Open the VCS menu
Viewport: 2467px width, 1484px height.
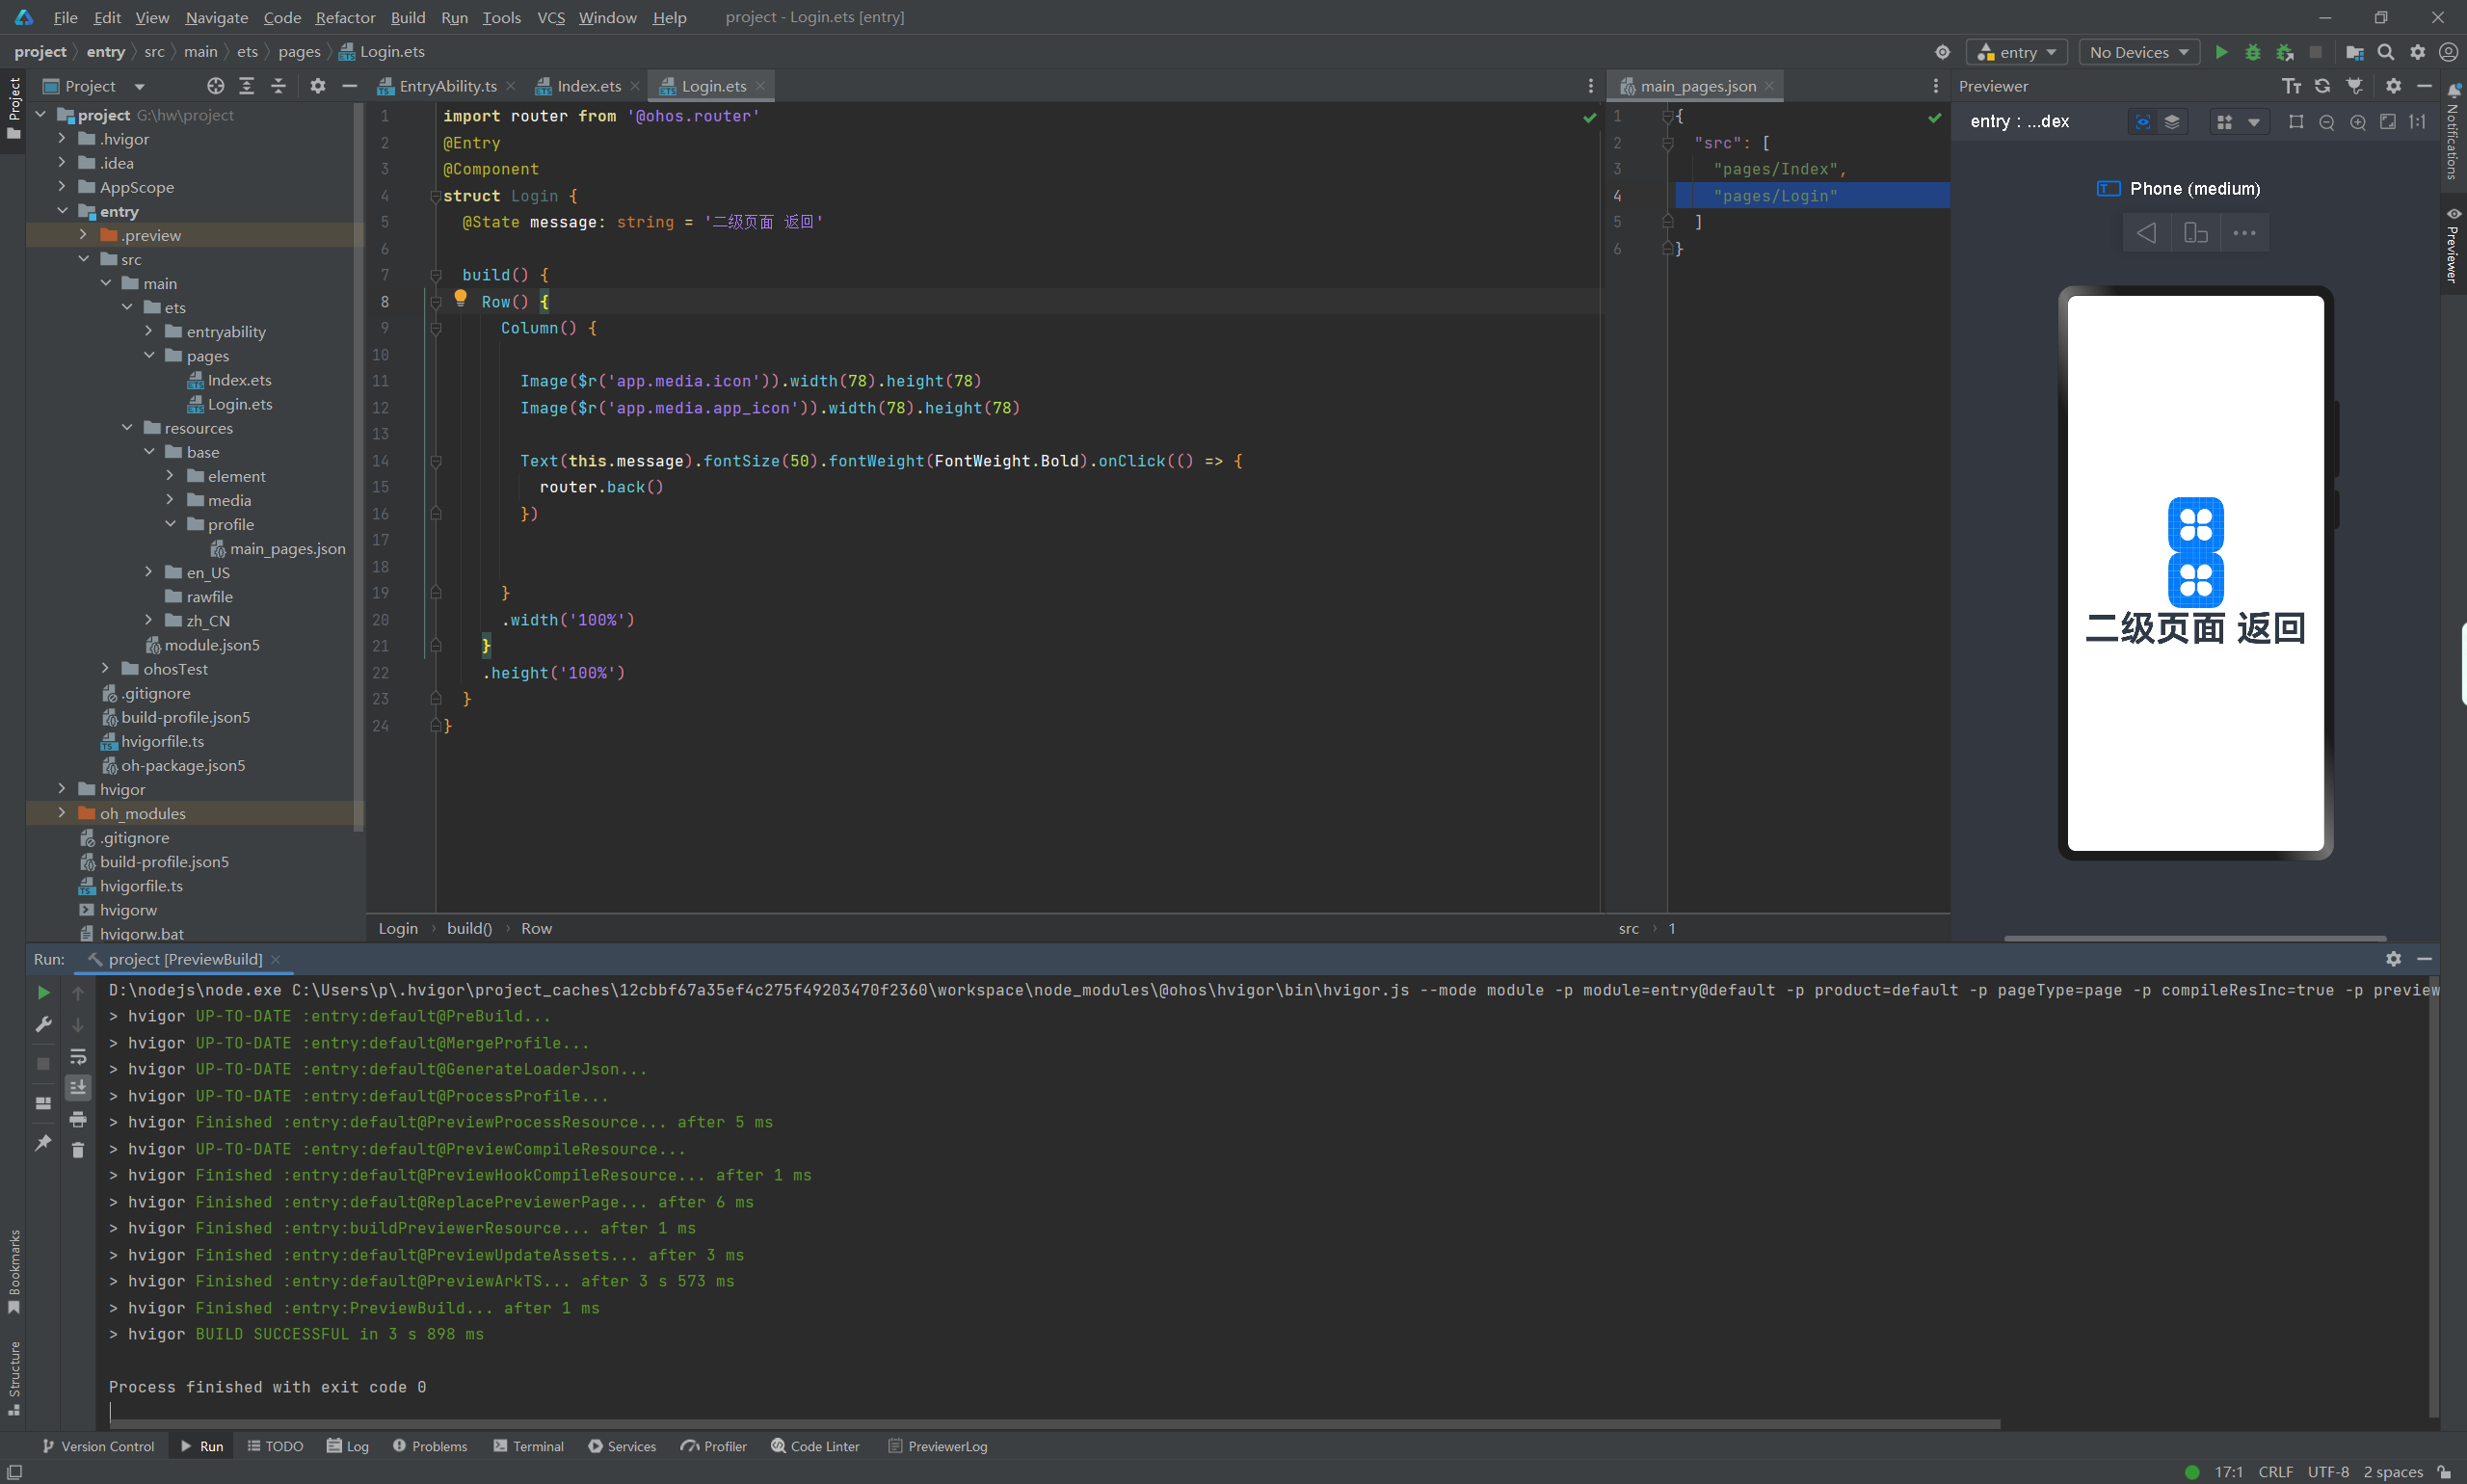click(551, 17)
